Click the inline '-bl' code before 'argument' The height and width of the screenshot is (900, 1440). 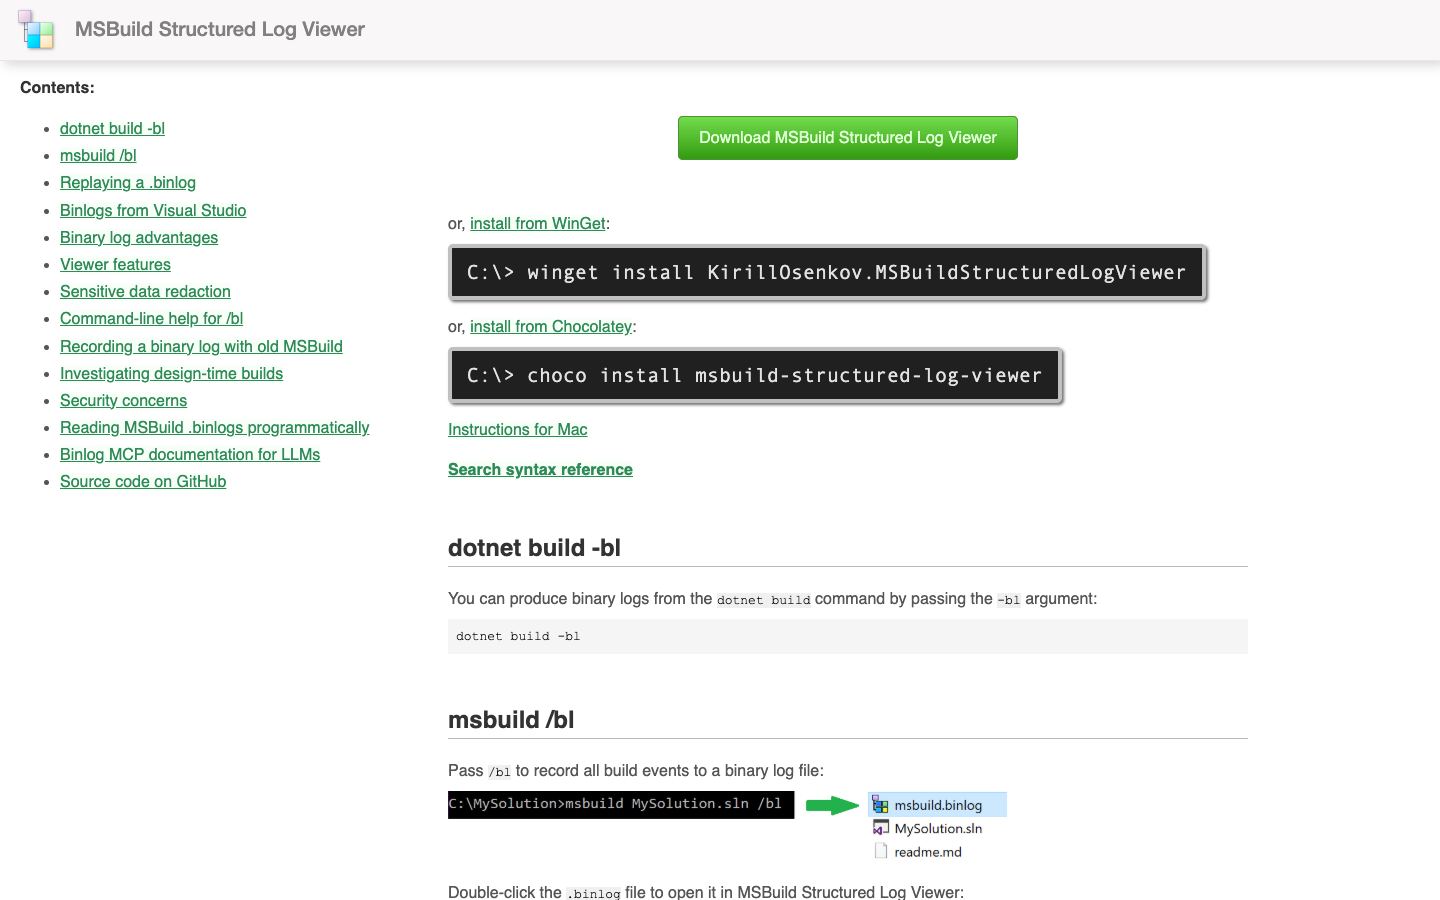click(1009, 600)
